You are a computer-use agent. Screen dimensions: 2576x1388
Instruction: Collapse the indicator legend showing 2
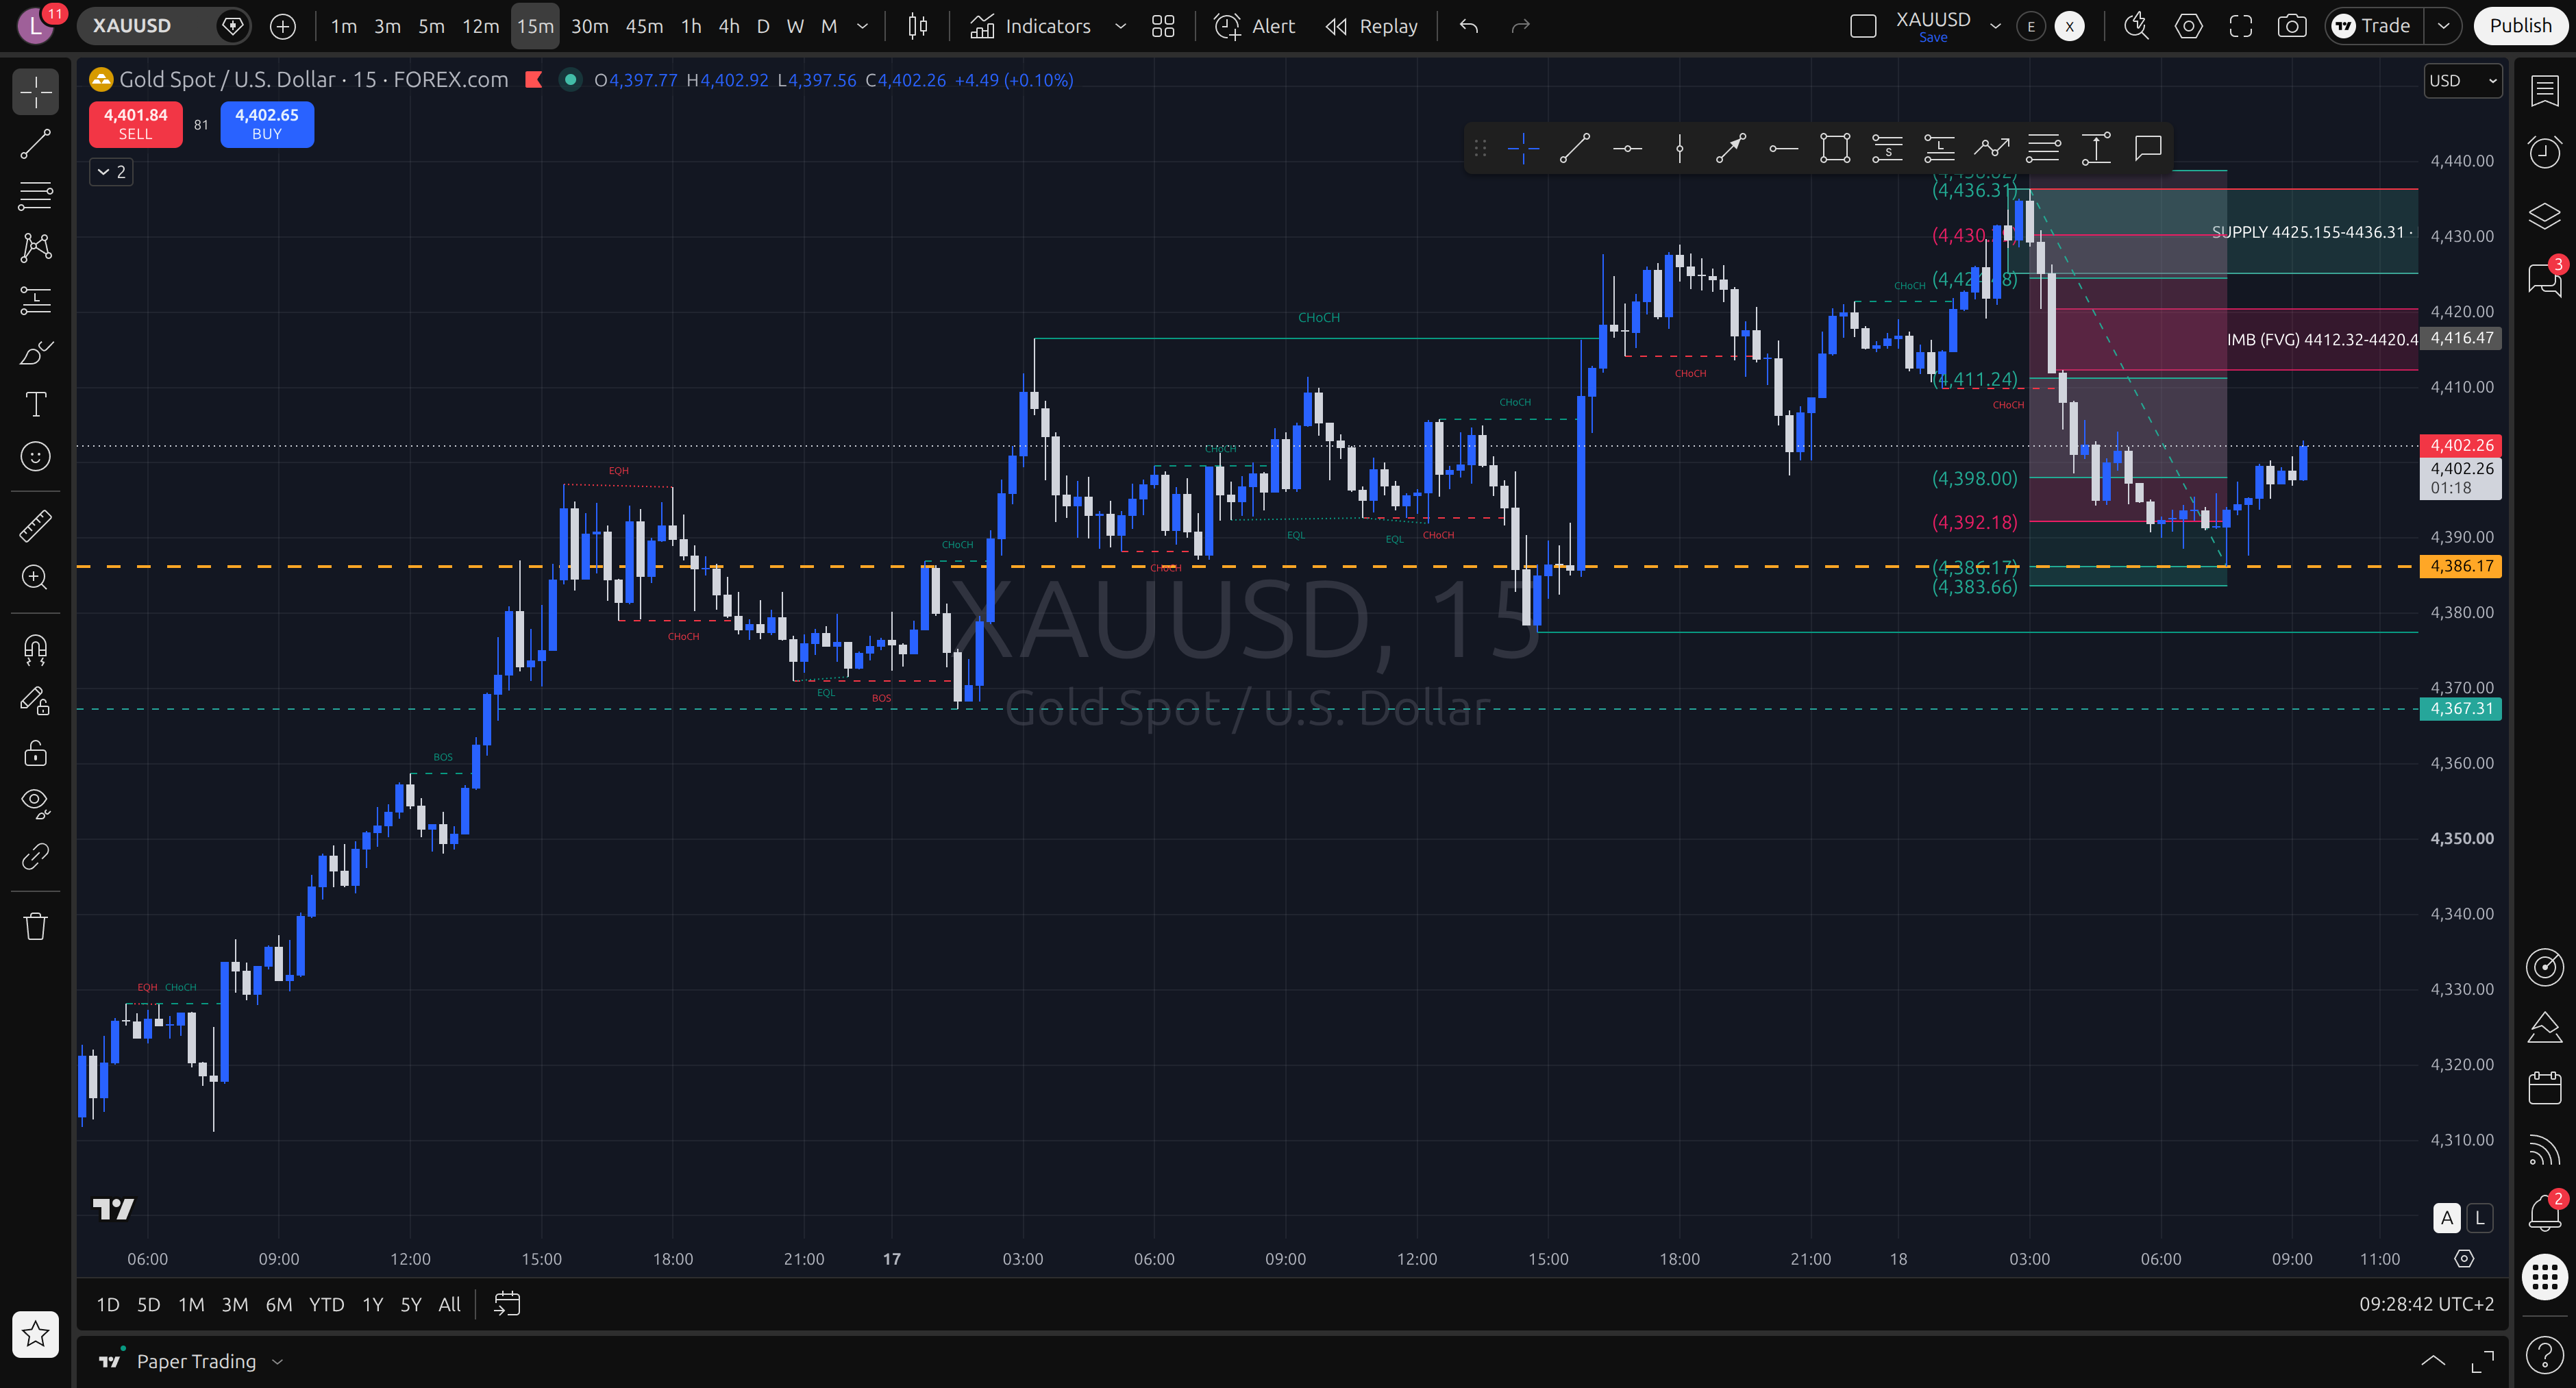tap(111, 172)
